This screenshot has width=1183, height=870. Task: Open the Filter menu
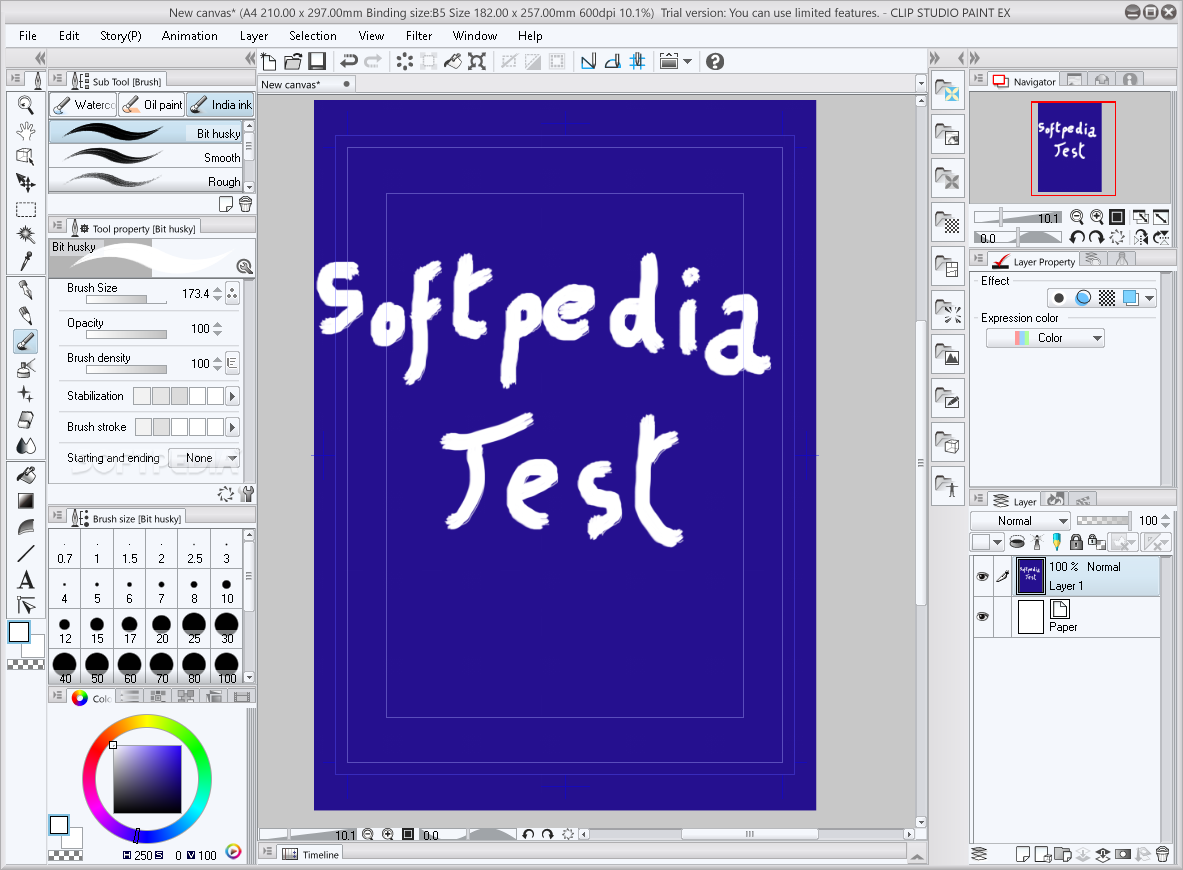[x=419, y=35]
